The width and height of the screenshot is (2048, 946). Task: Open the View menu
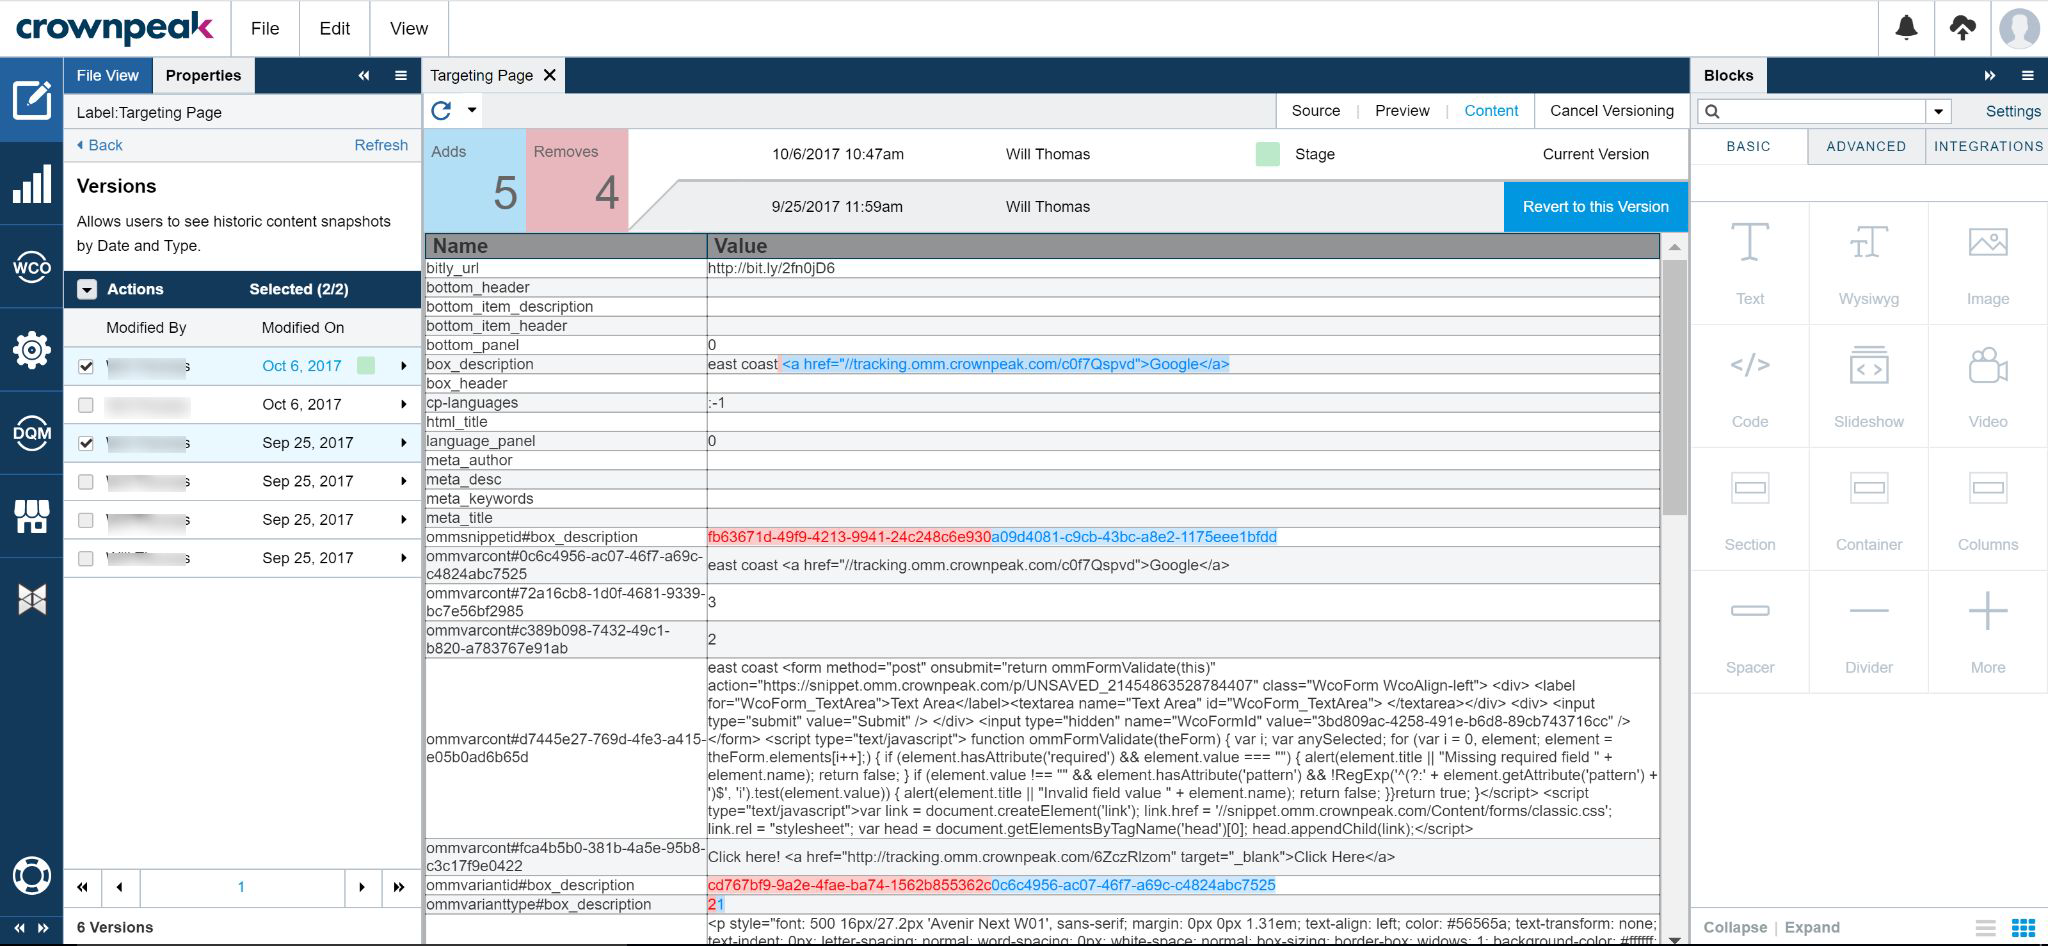(409, 29)
